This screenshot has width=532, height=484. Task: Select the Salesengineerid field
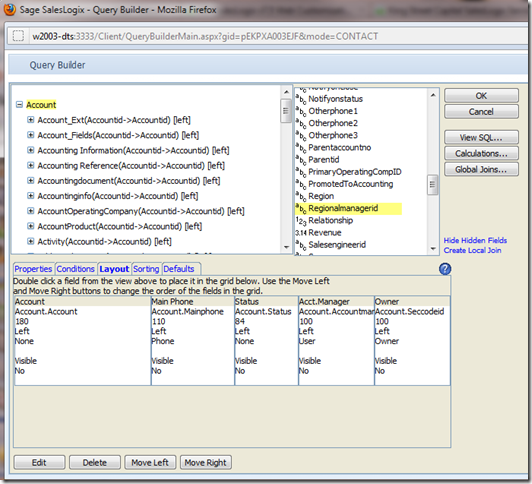click(337, 245)
